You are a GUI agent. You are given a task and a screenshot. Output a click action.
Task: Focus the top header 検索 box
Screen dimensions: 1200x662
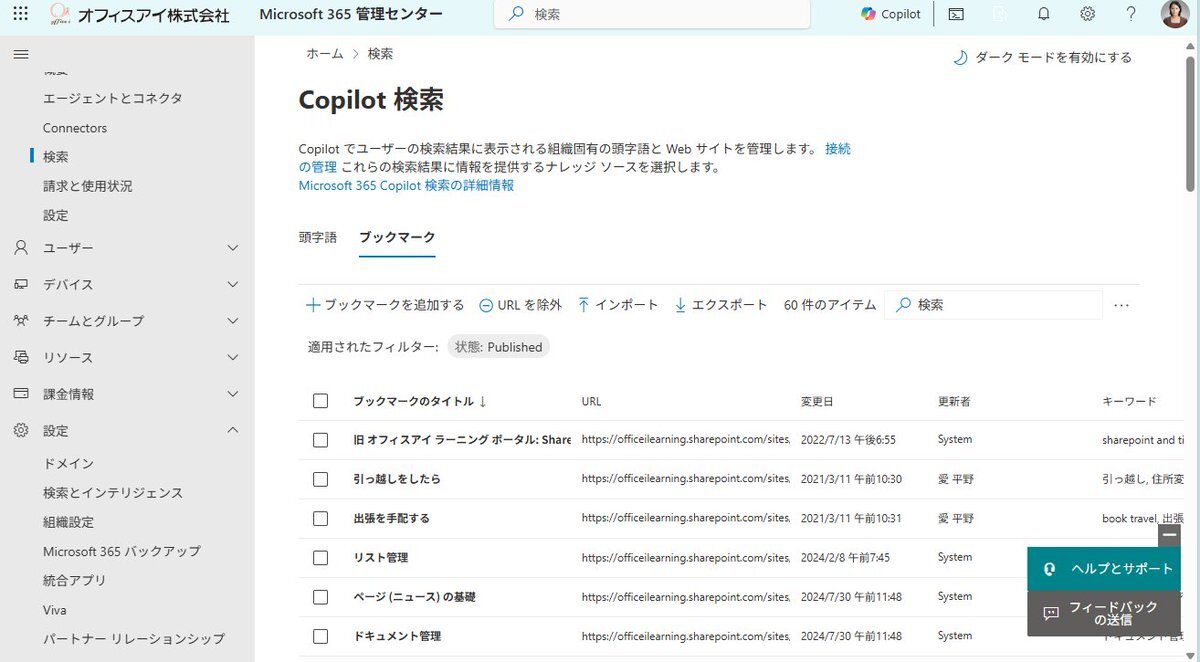(x=652, y=14)
